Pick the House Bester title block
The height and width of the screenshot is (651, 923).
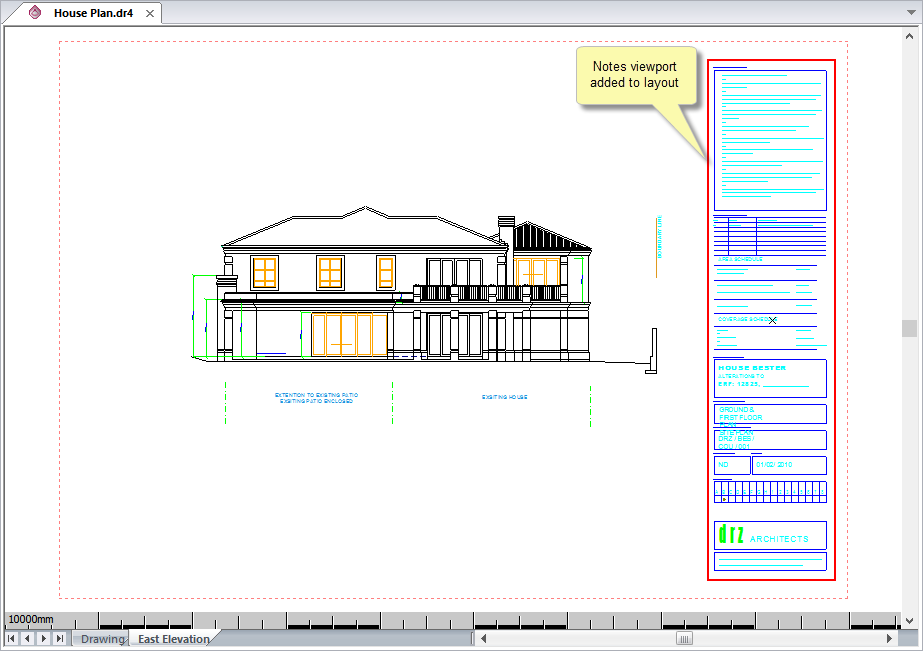coord(770,377)
